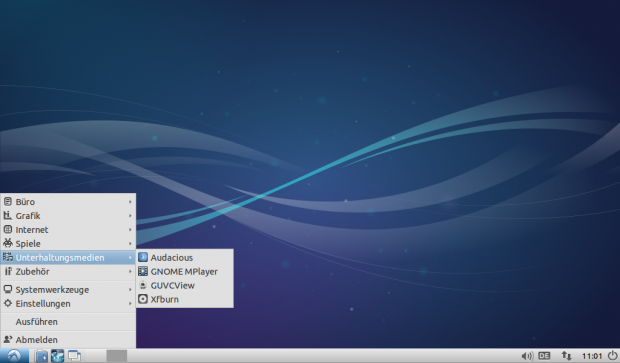Click the Zubehör category icon

pos(8,272)
